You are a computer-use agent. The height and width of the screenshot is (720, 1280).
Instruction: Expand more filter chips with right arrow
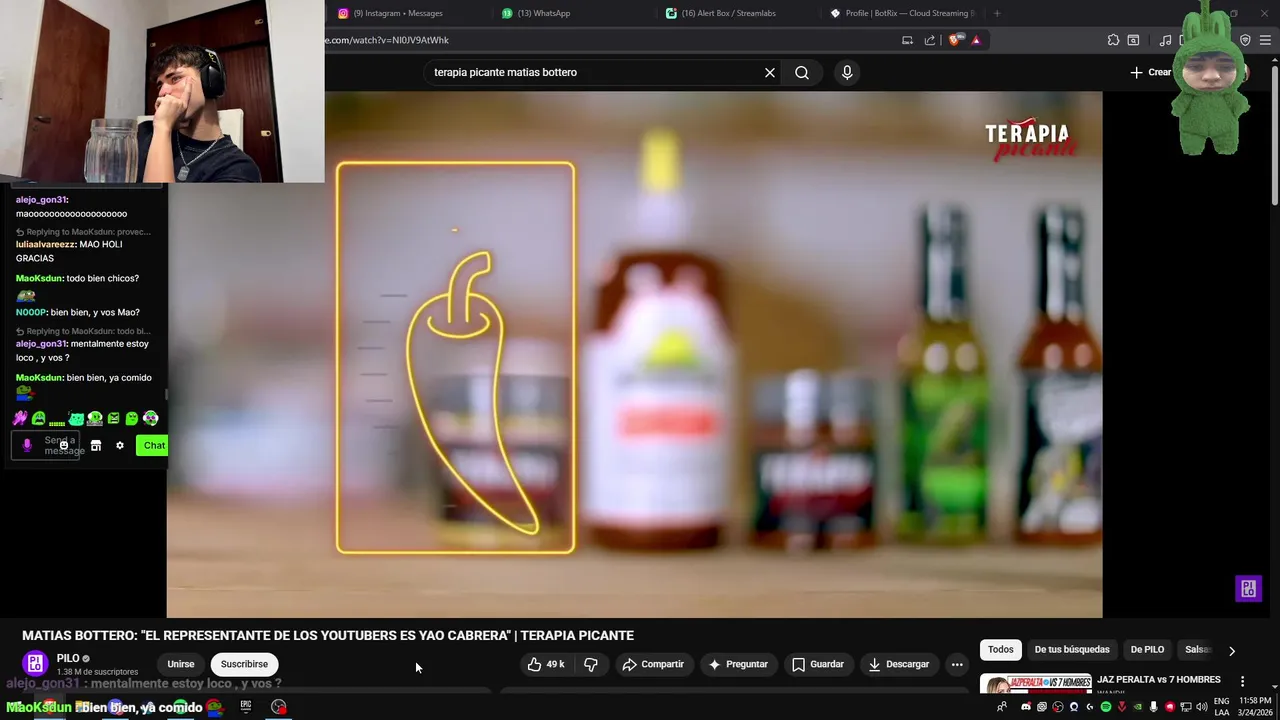[x=1232, y=651]
